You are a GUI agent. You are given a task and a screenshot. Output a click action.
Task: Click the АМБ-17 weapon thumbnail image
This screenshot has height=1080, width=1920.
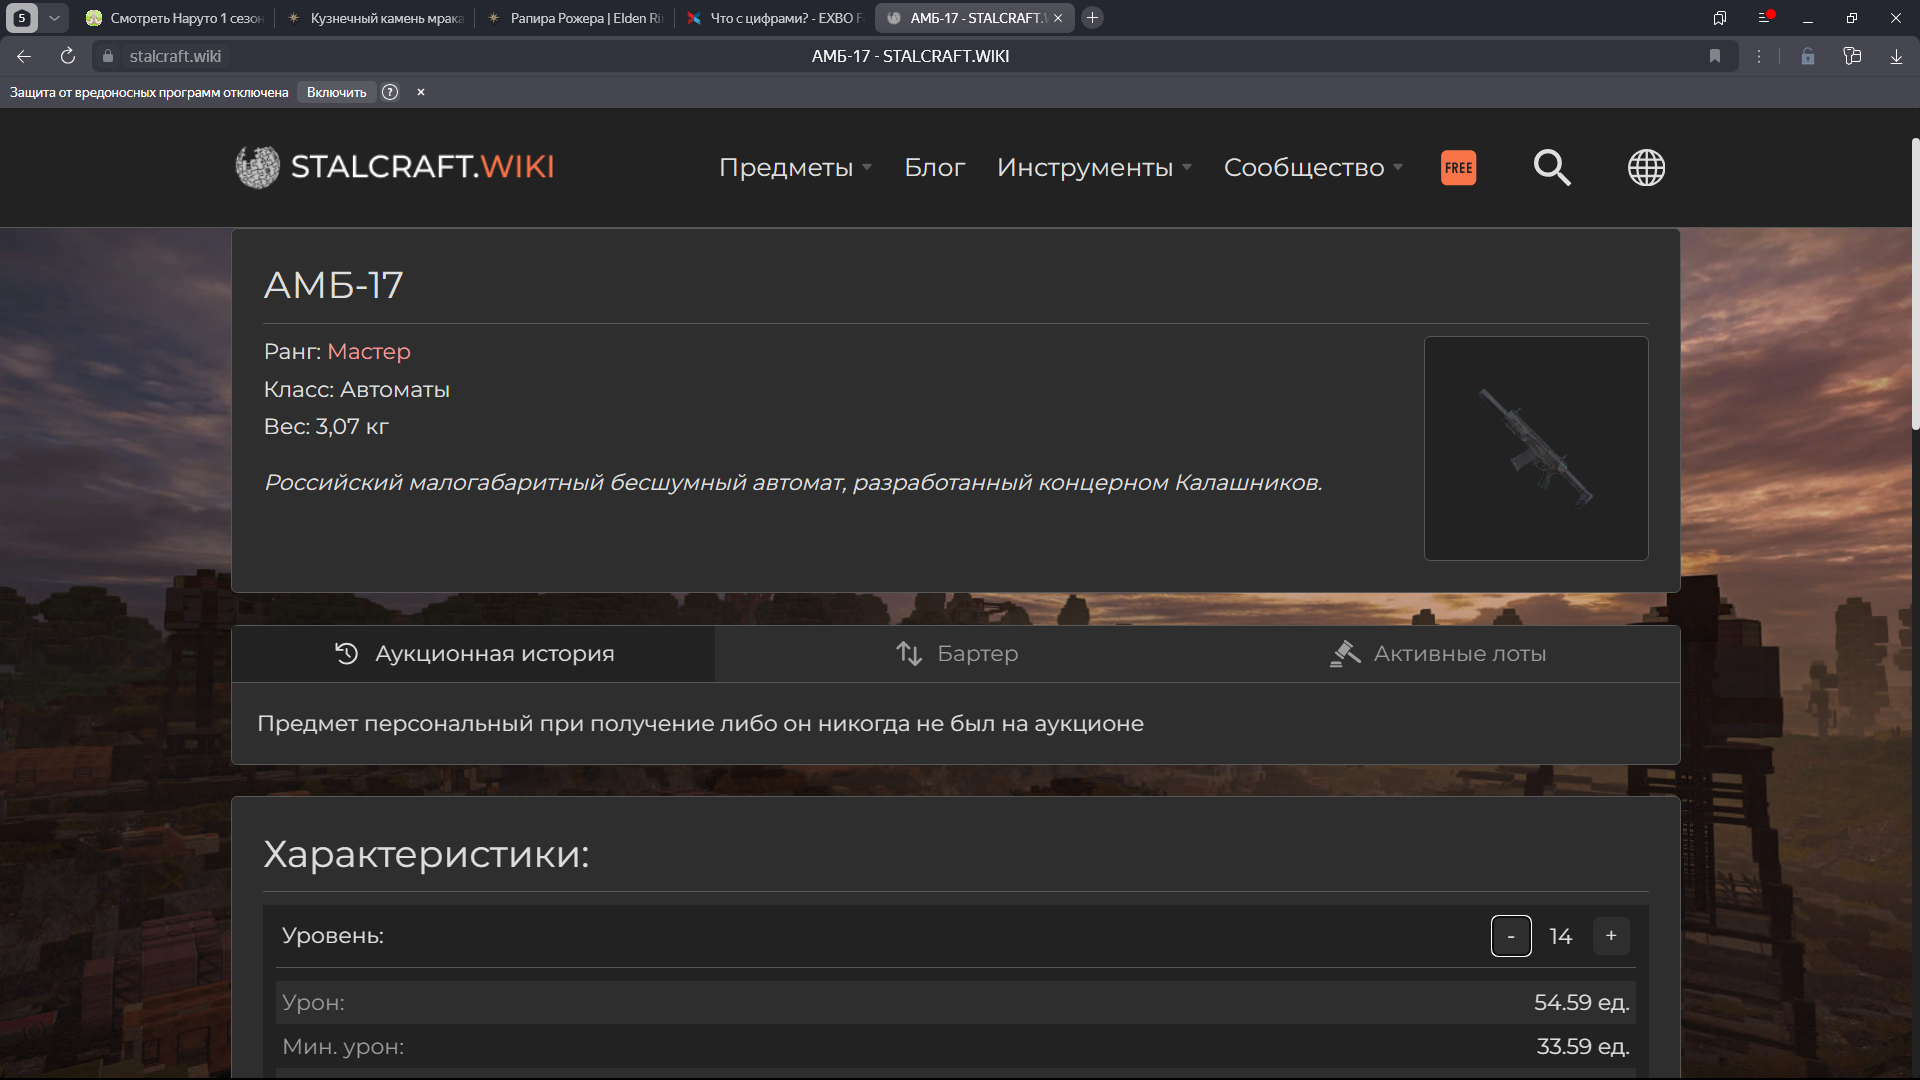(1536, 448)
